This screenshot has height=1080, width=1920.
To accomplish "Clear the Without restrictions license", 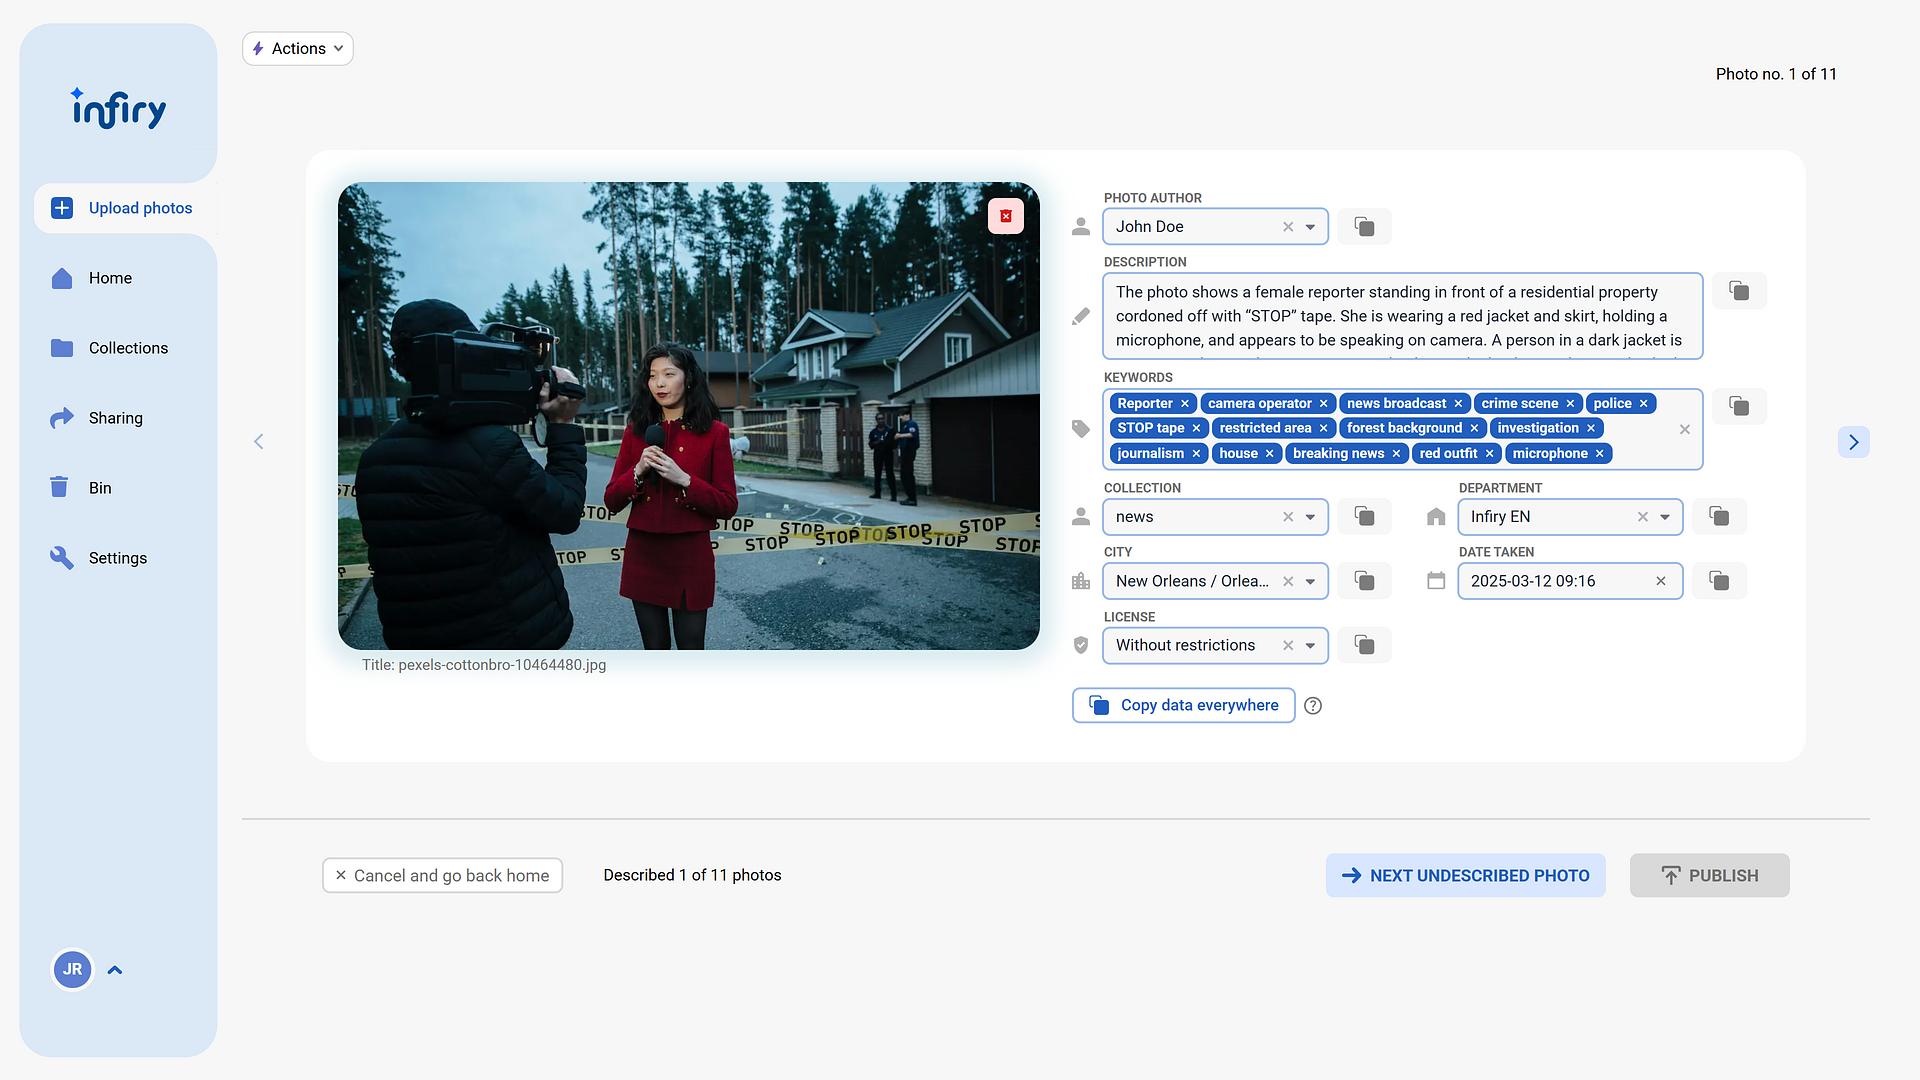I will [1288, 646].
